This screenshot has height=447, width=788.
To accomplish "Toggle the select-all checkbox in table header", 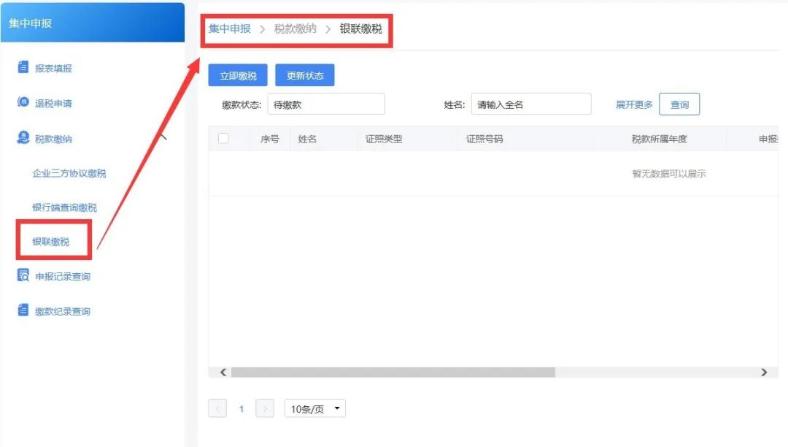I will pyautogui.click(x=224, y=138).
